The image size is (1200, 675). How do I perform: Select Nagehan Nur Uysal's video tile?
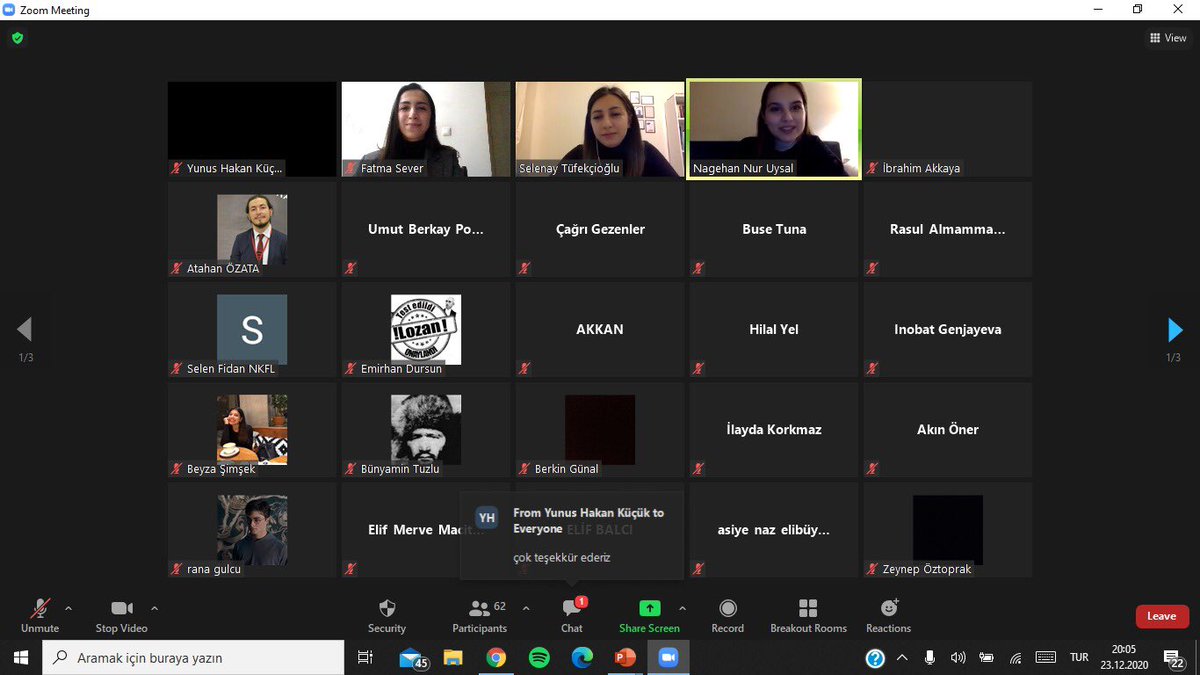pyautogui.click(x=774, y=129)
